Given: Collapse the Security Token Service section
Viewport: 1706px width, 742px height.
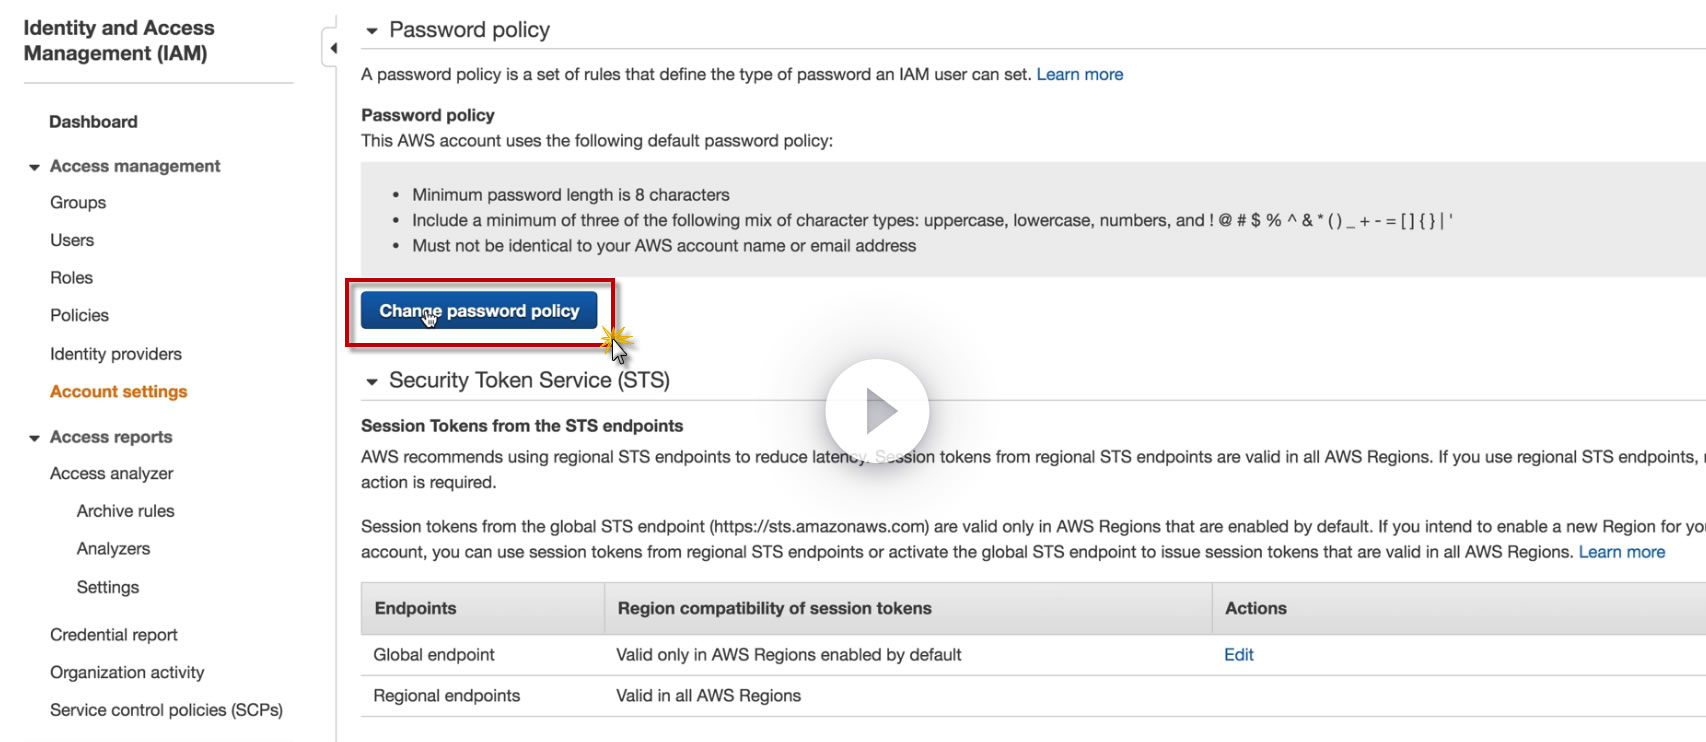Looking at the screenshot, I should [x=372, y=381].
